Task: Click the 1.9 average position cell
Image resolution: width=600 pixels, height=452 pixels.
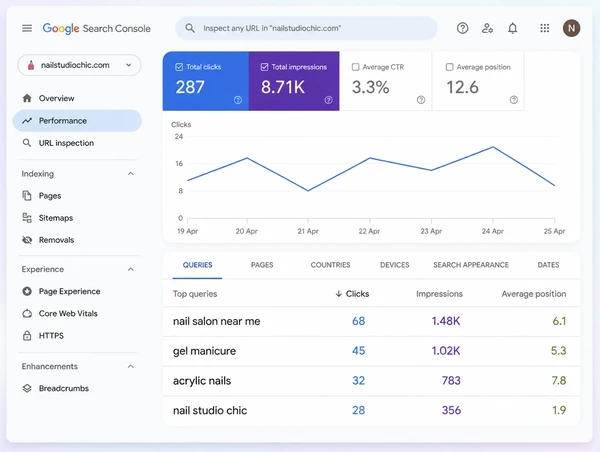Action: tap(559, 410)
